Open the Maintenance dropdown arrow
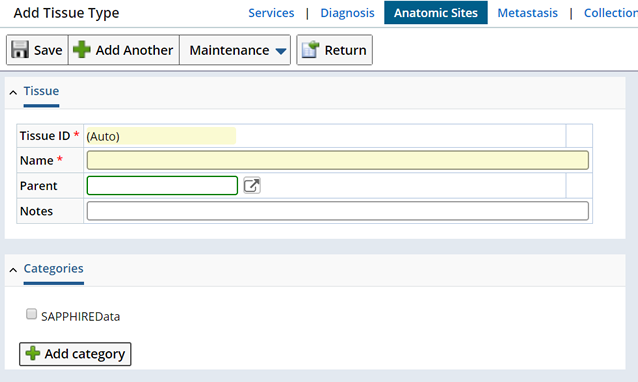Screen dimensions: 638x382 (281, 51)
